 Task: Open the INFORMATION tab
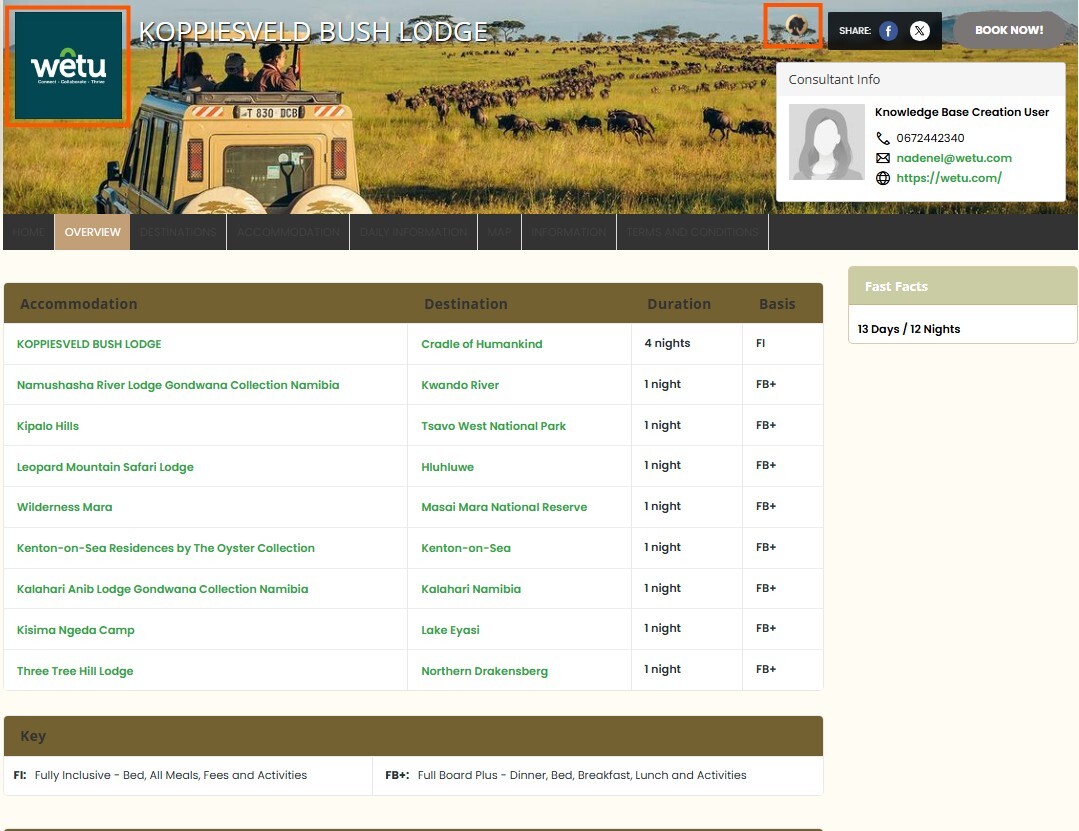pos(569,232)
